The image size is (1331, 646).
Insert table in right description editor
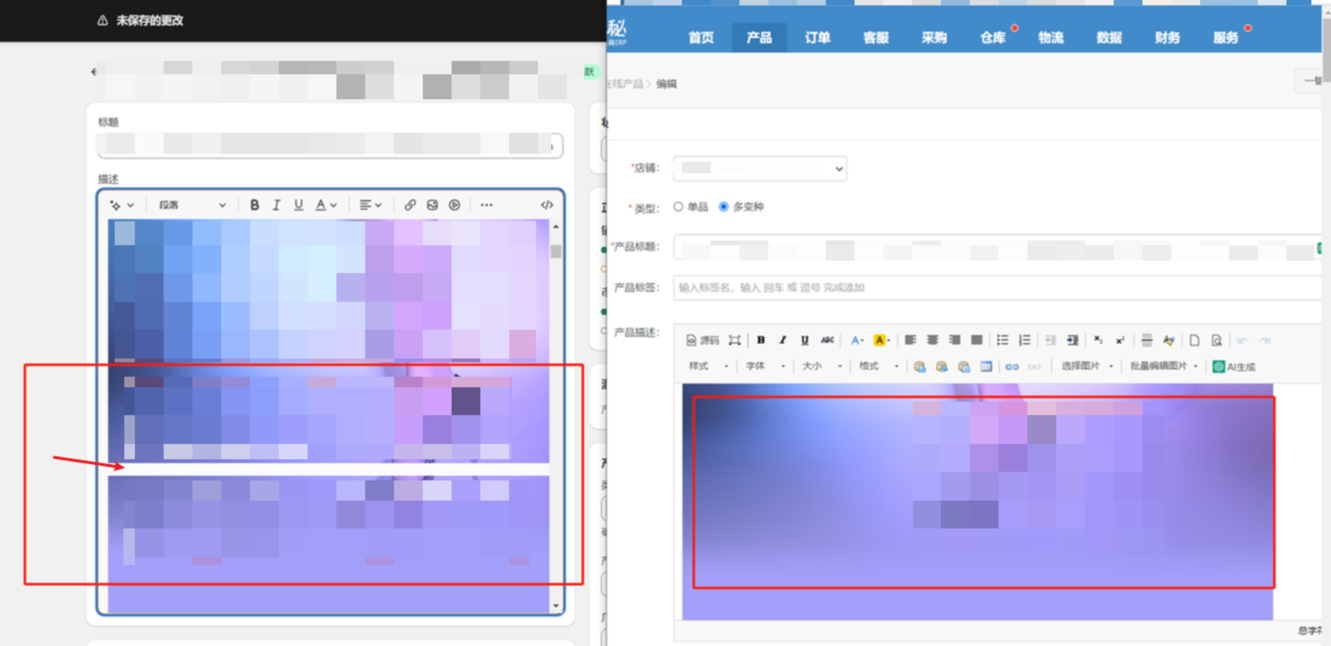pos(986,366)
